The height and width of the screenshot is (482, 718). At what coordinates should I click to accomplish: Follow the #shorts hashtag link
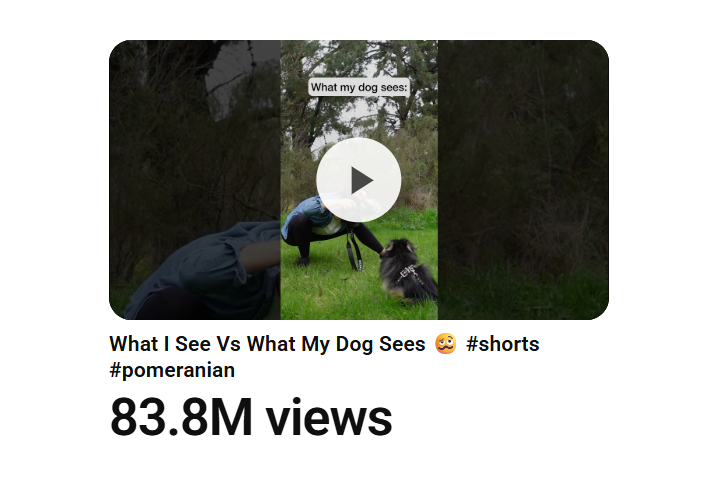[x=502, y=344]
